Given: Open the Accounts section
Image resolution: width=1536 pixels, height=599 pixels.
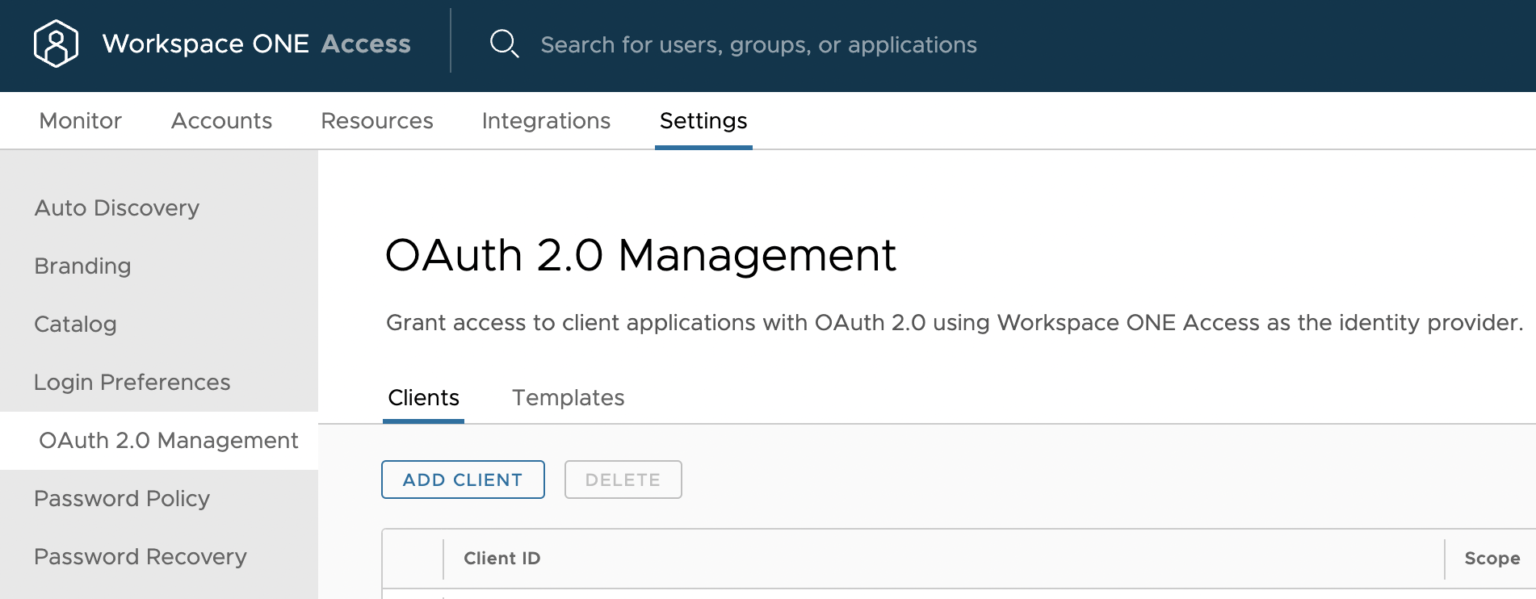Looking at the screenshot, I should pos(221,120).
